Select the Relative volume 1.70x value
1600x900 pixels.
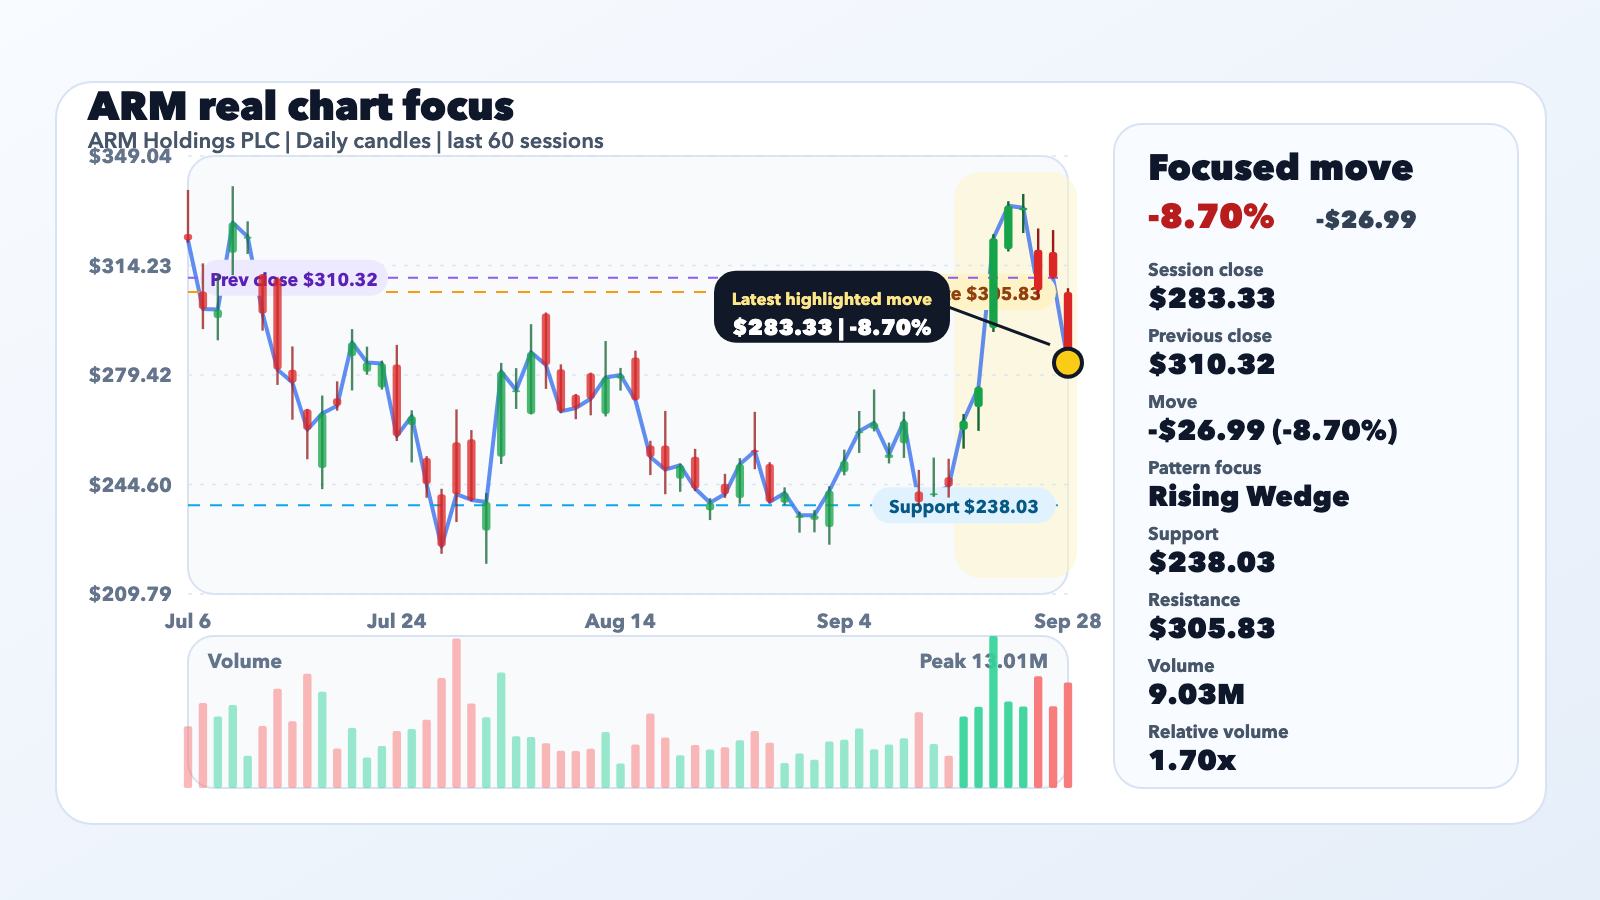click(1192, 760)
